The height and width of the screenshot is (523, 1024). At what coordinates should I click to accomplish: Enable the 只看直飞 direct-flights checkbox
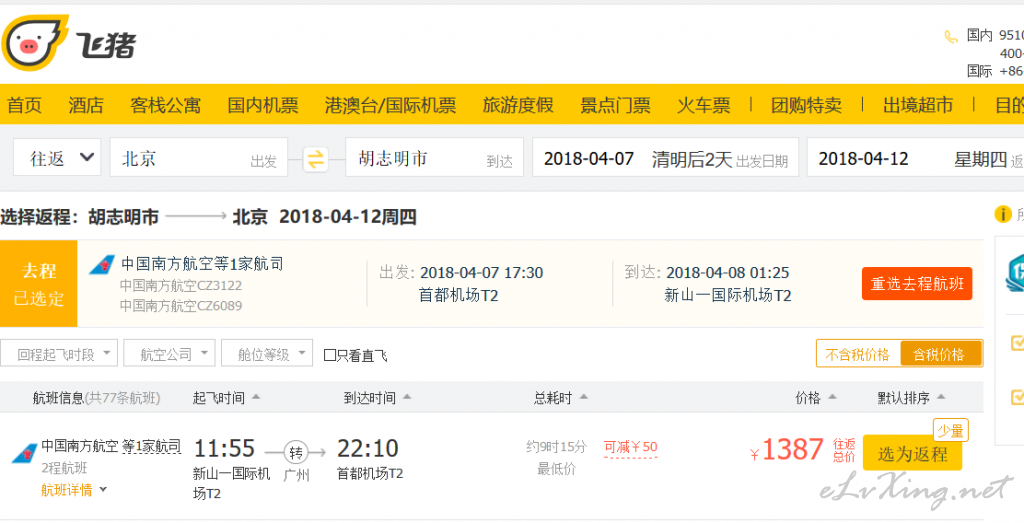coord(330,355)
